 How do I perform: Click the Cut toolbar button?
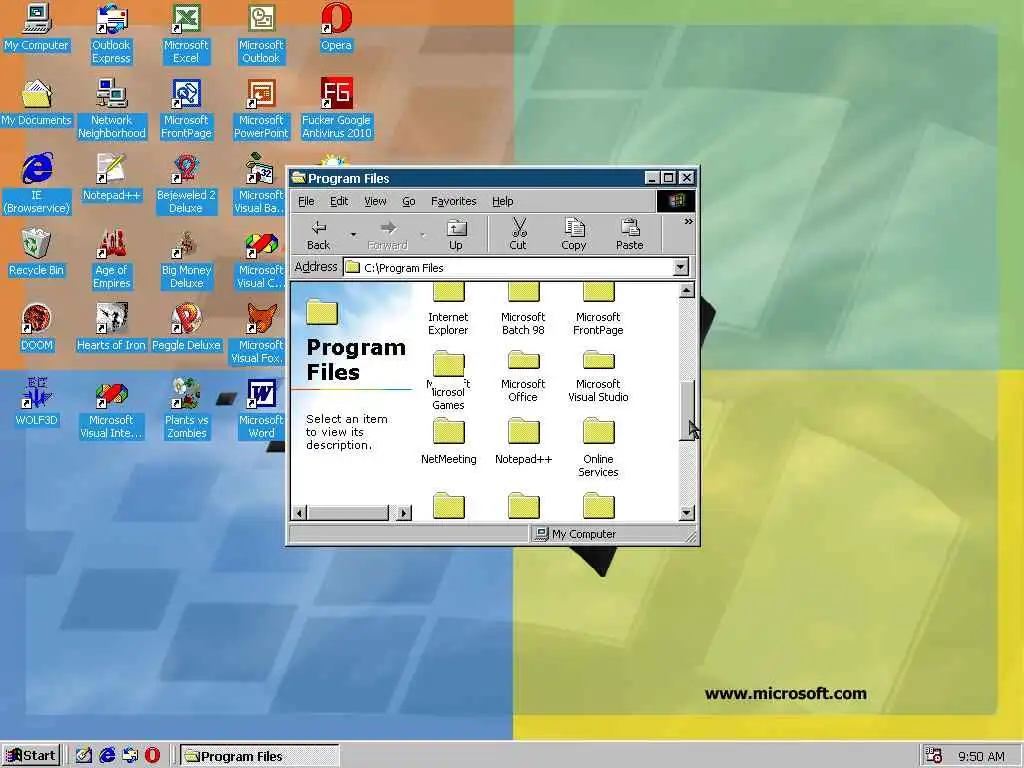tap(518, 235)
